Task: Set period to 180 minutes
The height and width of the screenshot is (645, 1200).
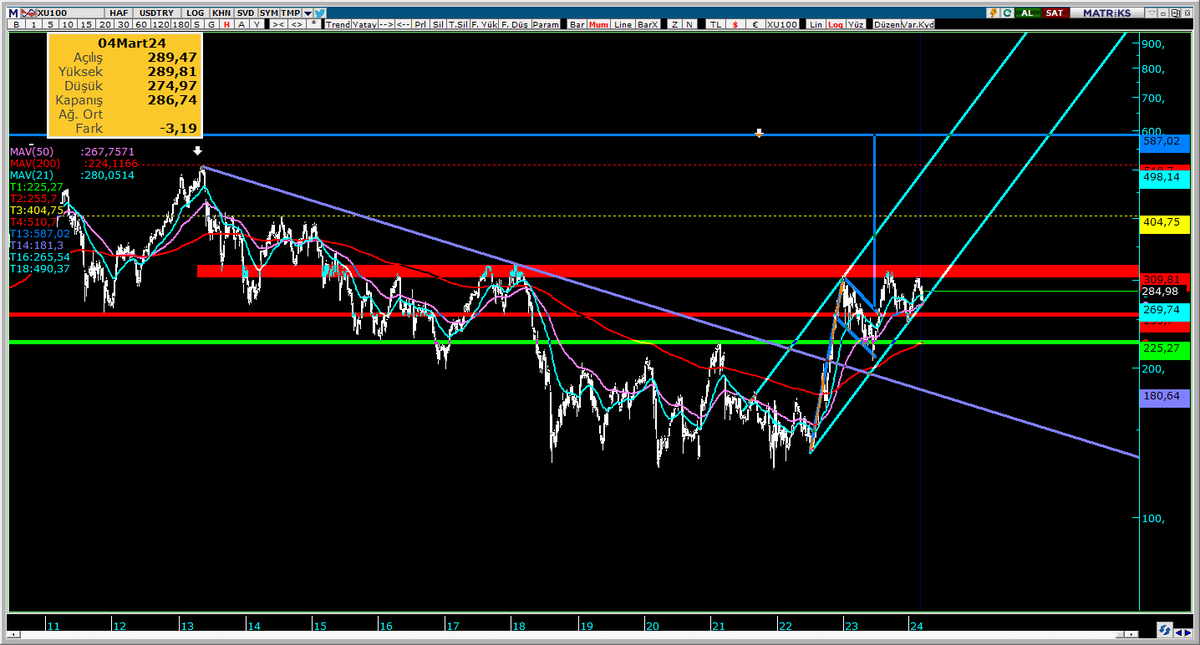Action: click(x=181, y=24)
